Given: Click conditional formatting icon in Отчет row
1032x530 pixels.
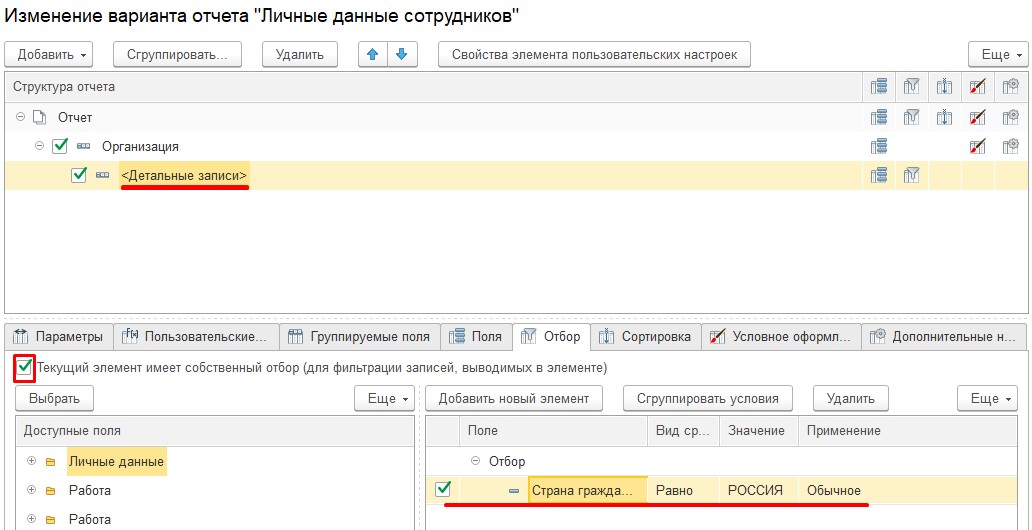Looking at the screenshot, I should pos(977,117).
